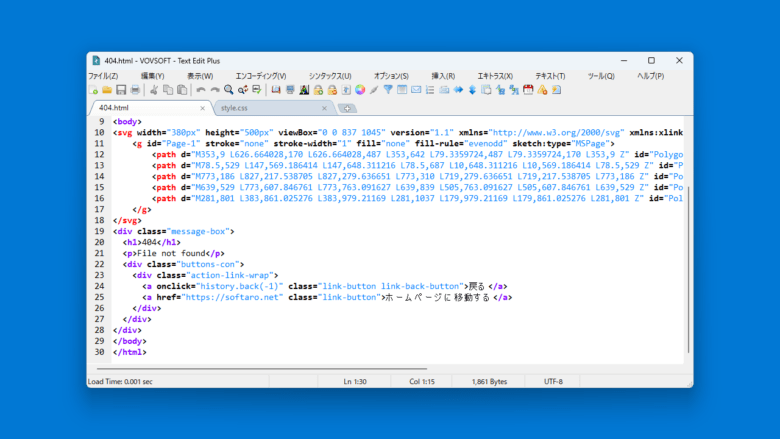Click line number 30 in the gutter
This screenshot has height=439, width=780.
[99, 352]
